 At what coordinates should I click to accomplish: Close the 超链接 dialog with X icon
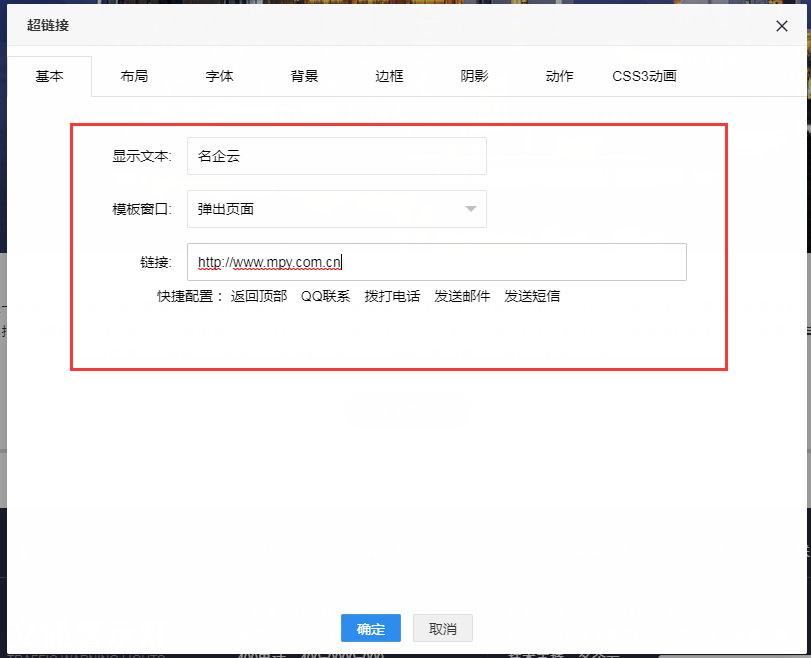pos(782,26)
